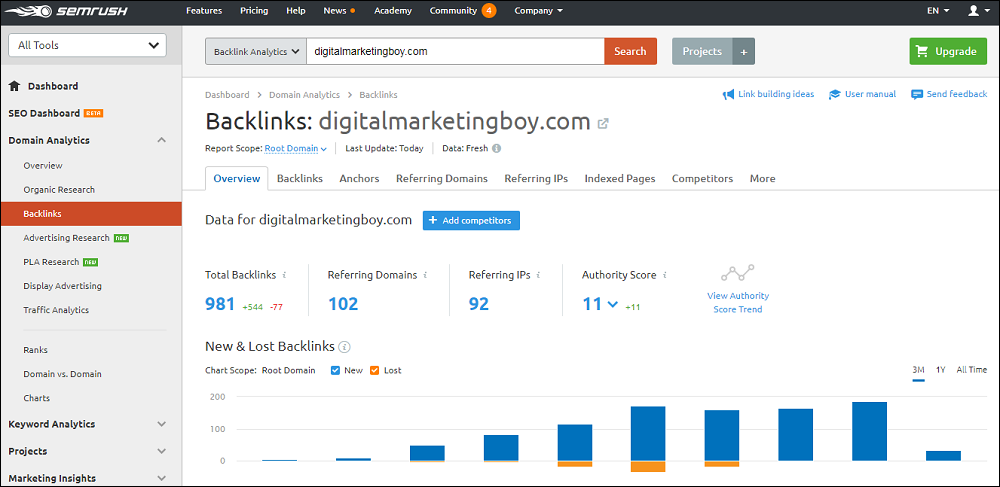Click the Referring Domains value 102
The height and width of the screenshot is (487, 1000).
343,305
